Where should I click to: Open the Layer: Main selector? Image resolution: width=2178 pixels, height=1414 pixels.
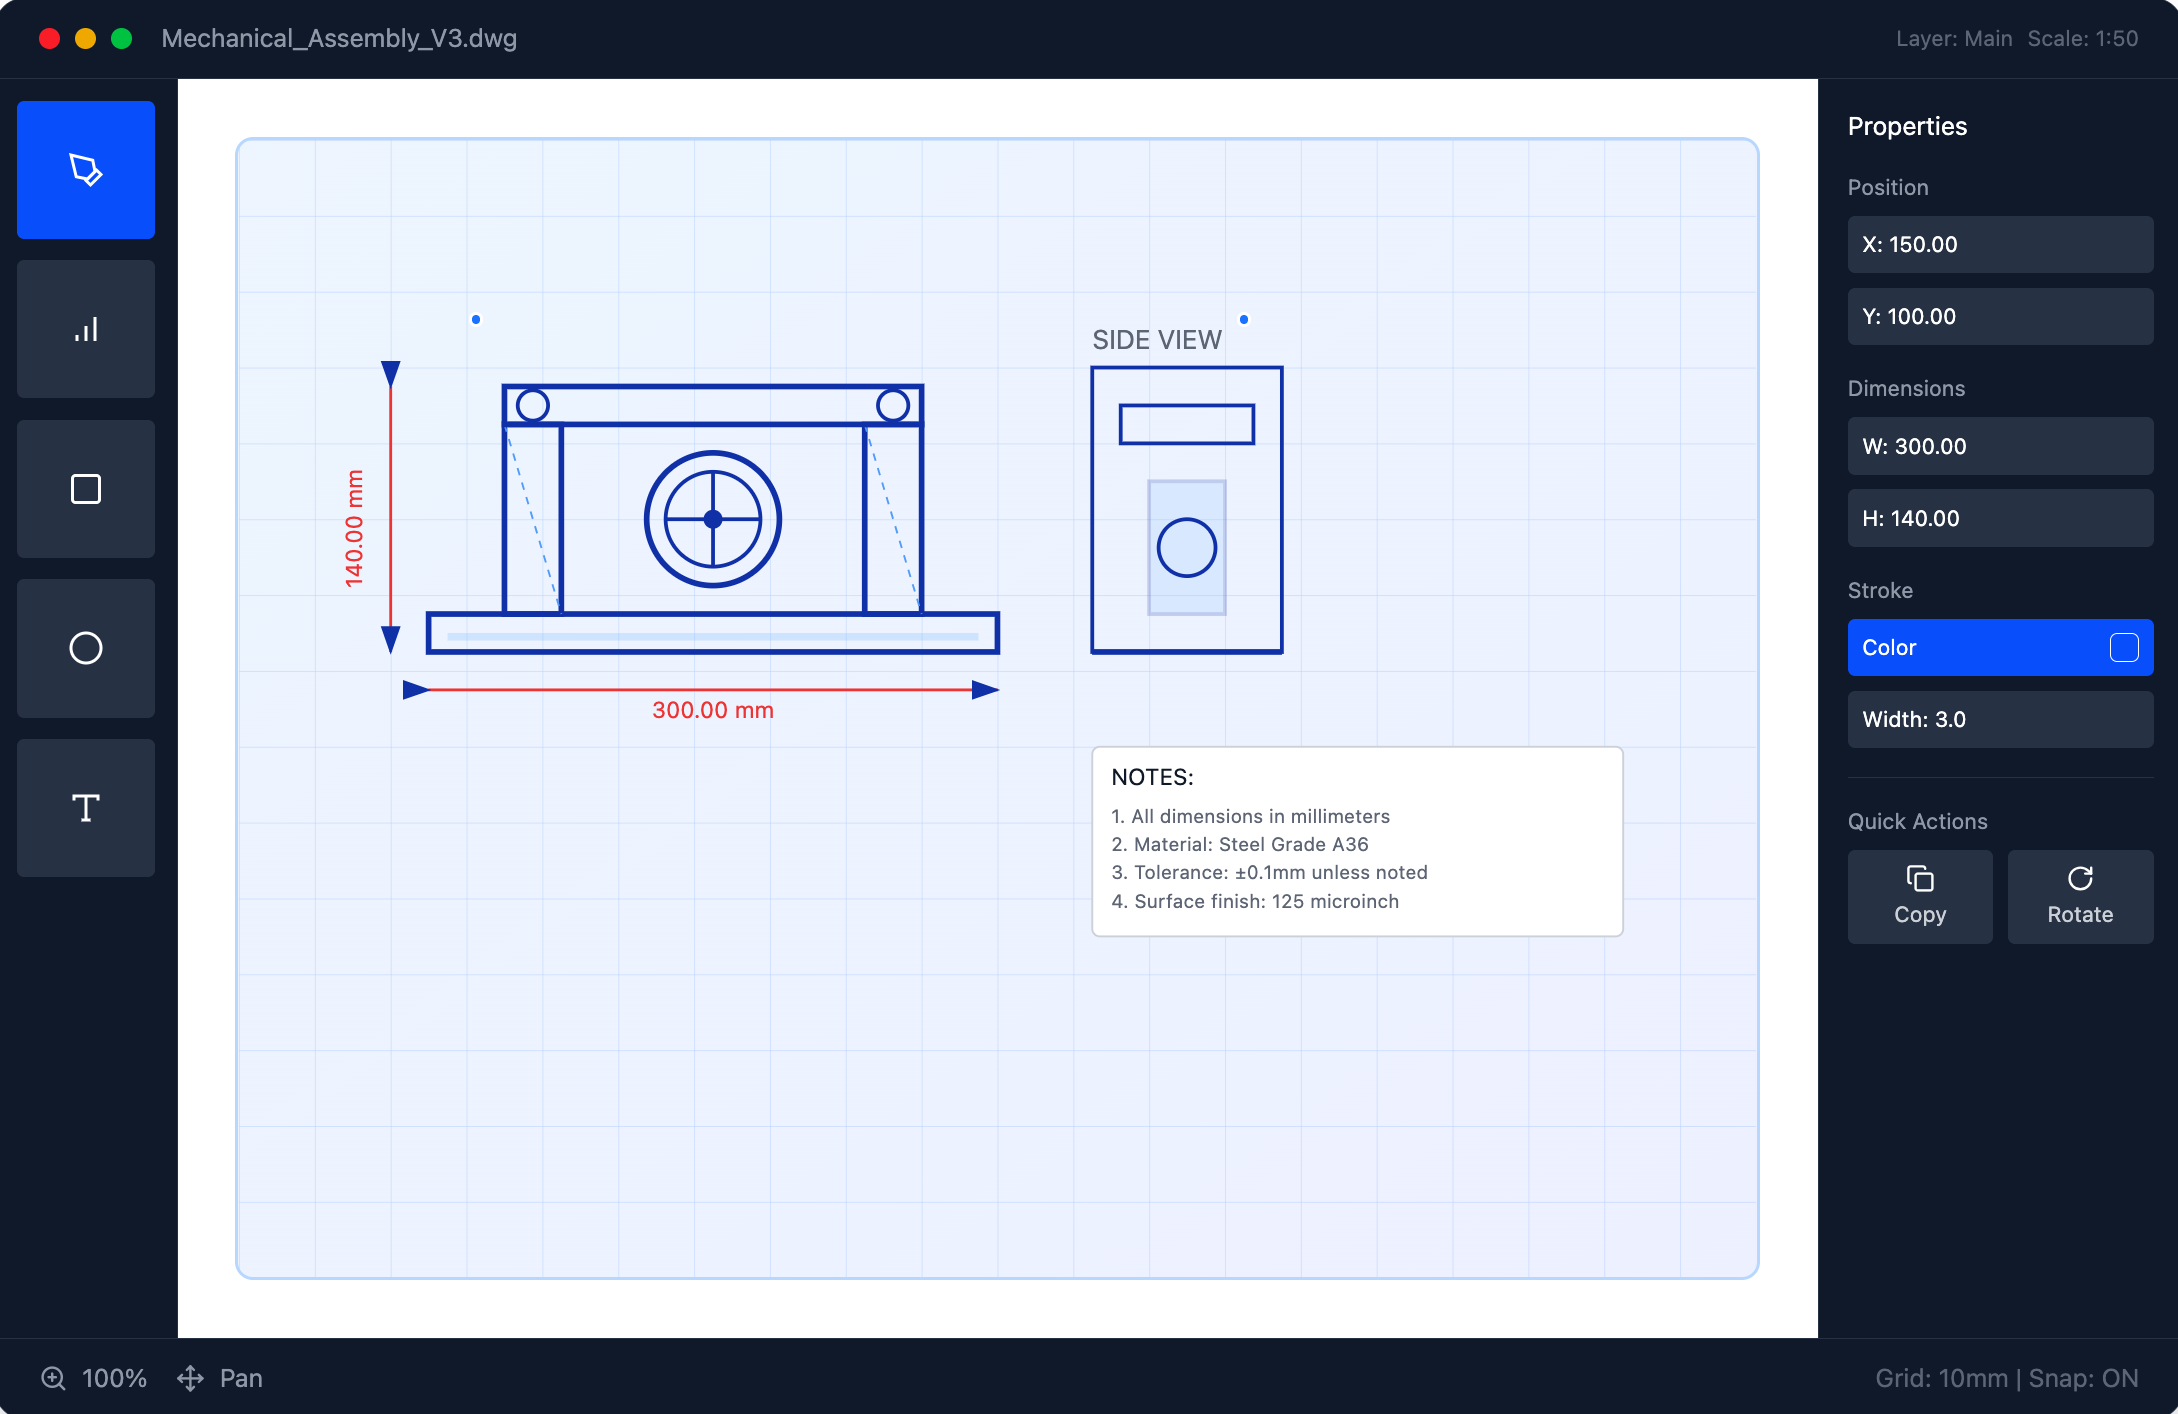pos(1953,39)
